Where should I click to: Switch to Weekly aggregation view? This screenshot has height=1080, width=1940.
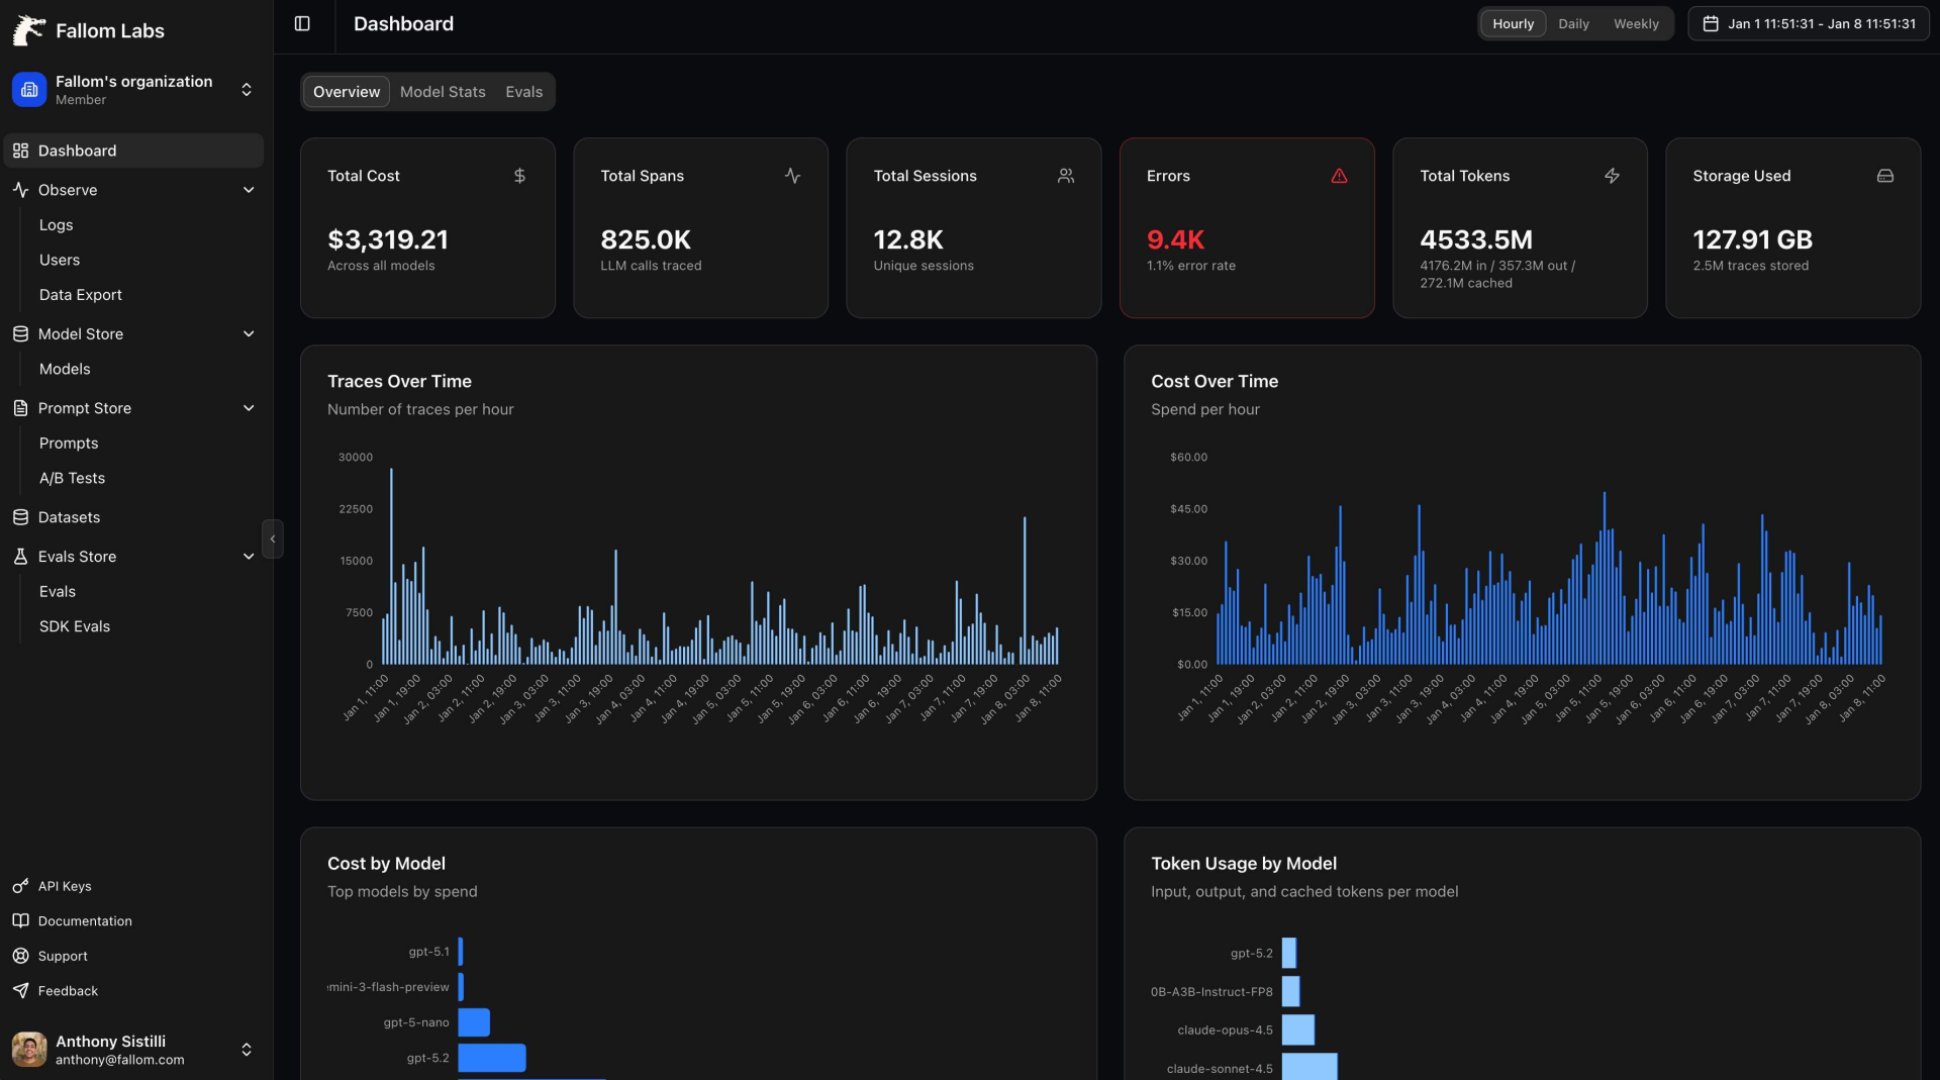1636,23
